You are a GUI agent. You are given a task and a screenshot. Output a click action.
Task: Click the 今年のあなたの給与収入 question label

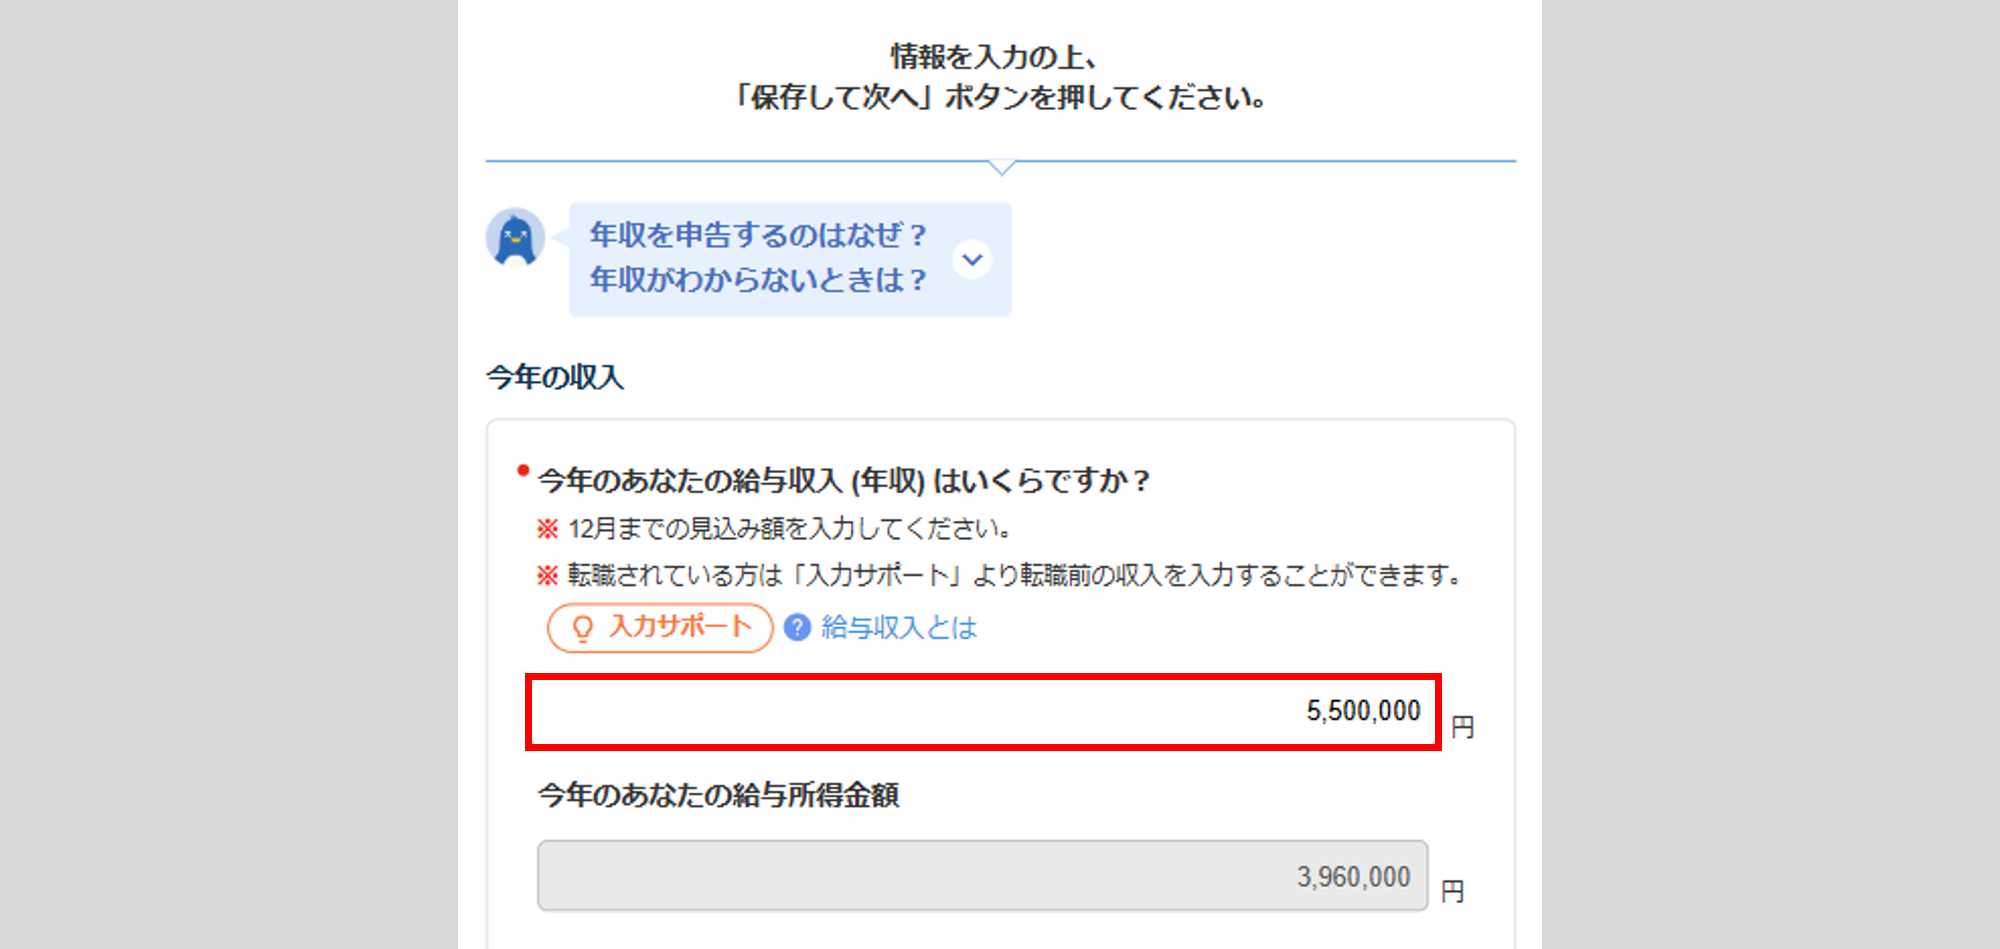point(843,481)
